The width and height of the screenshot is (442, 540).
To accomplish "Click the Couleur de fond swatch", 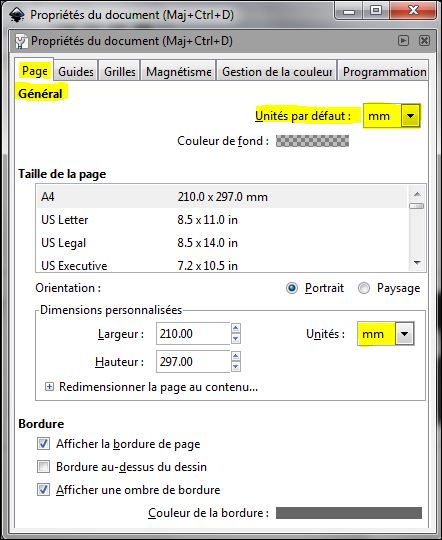I will coord(312,141).
